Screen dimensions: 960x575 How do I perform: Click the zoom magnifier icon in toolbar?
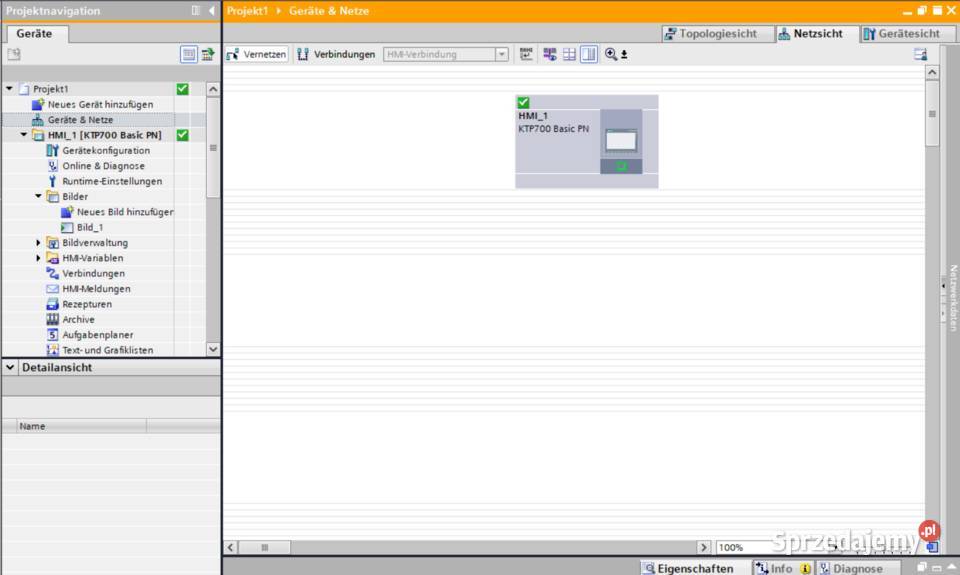coord(611,55)
